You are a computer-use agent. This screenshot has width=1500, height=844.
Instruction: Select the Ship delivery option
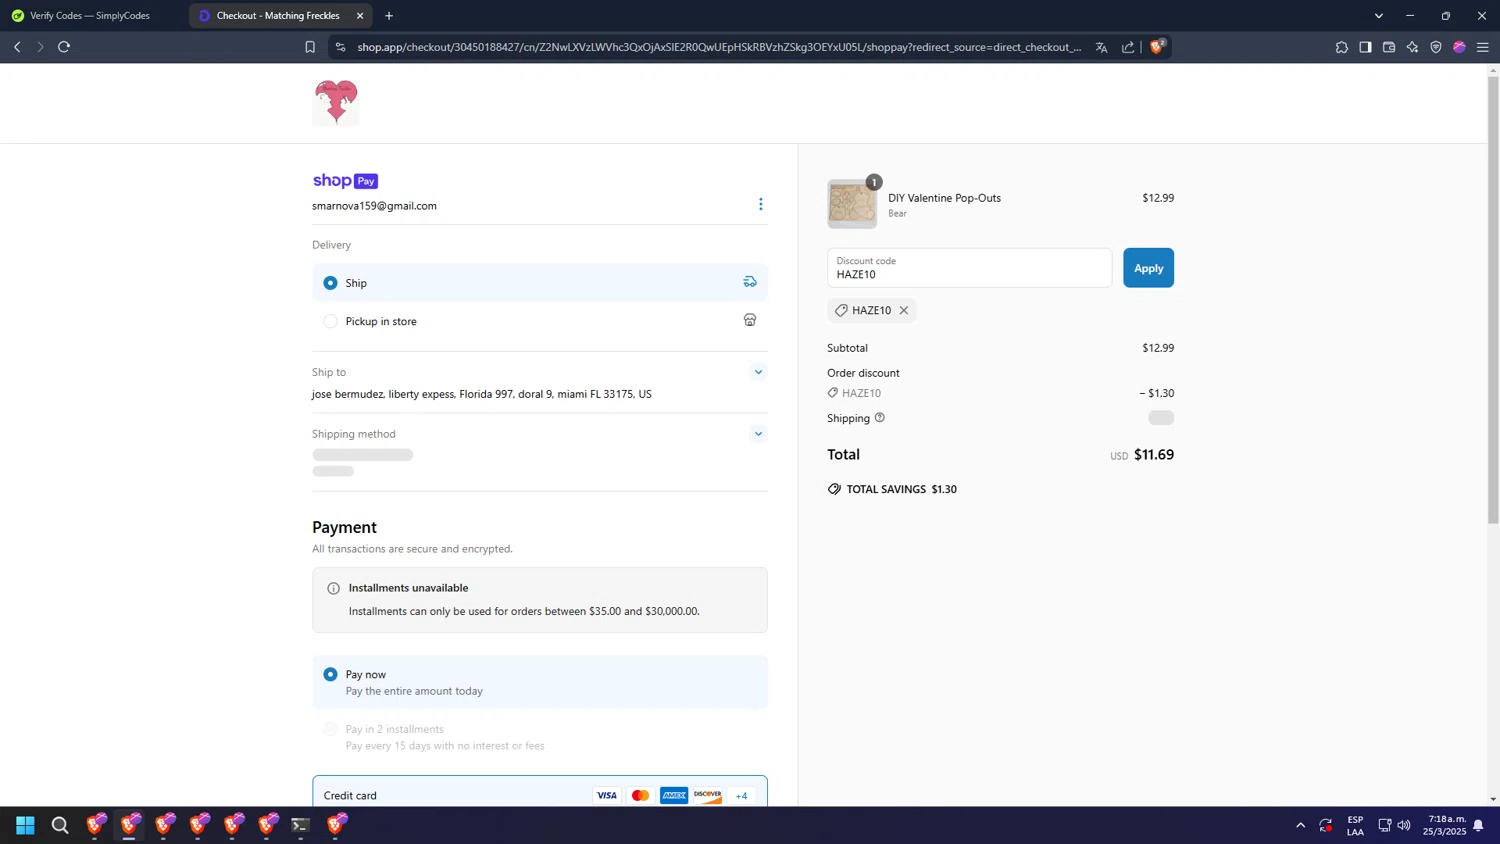540,283
